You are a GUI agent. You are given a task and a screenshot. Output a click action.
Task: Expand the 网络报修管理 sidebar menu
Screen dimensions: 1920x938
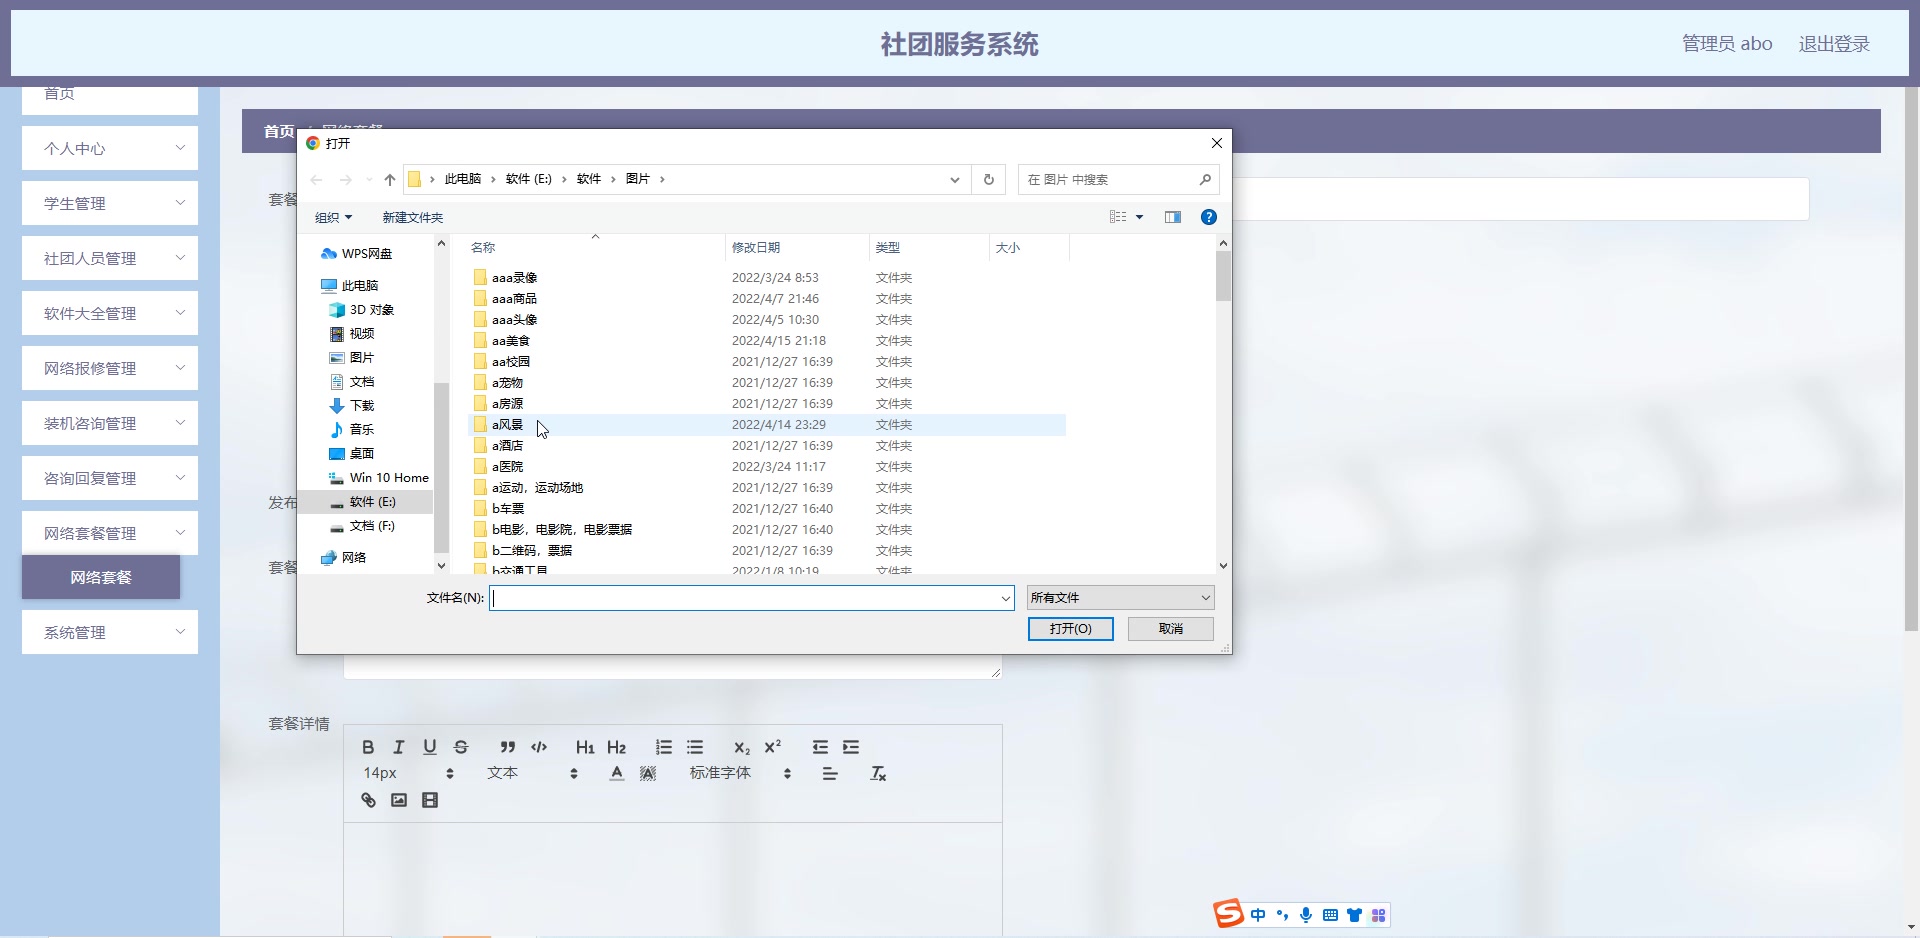click(x=110, y=368)
